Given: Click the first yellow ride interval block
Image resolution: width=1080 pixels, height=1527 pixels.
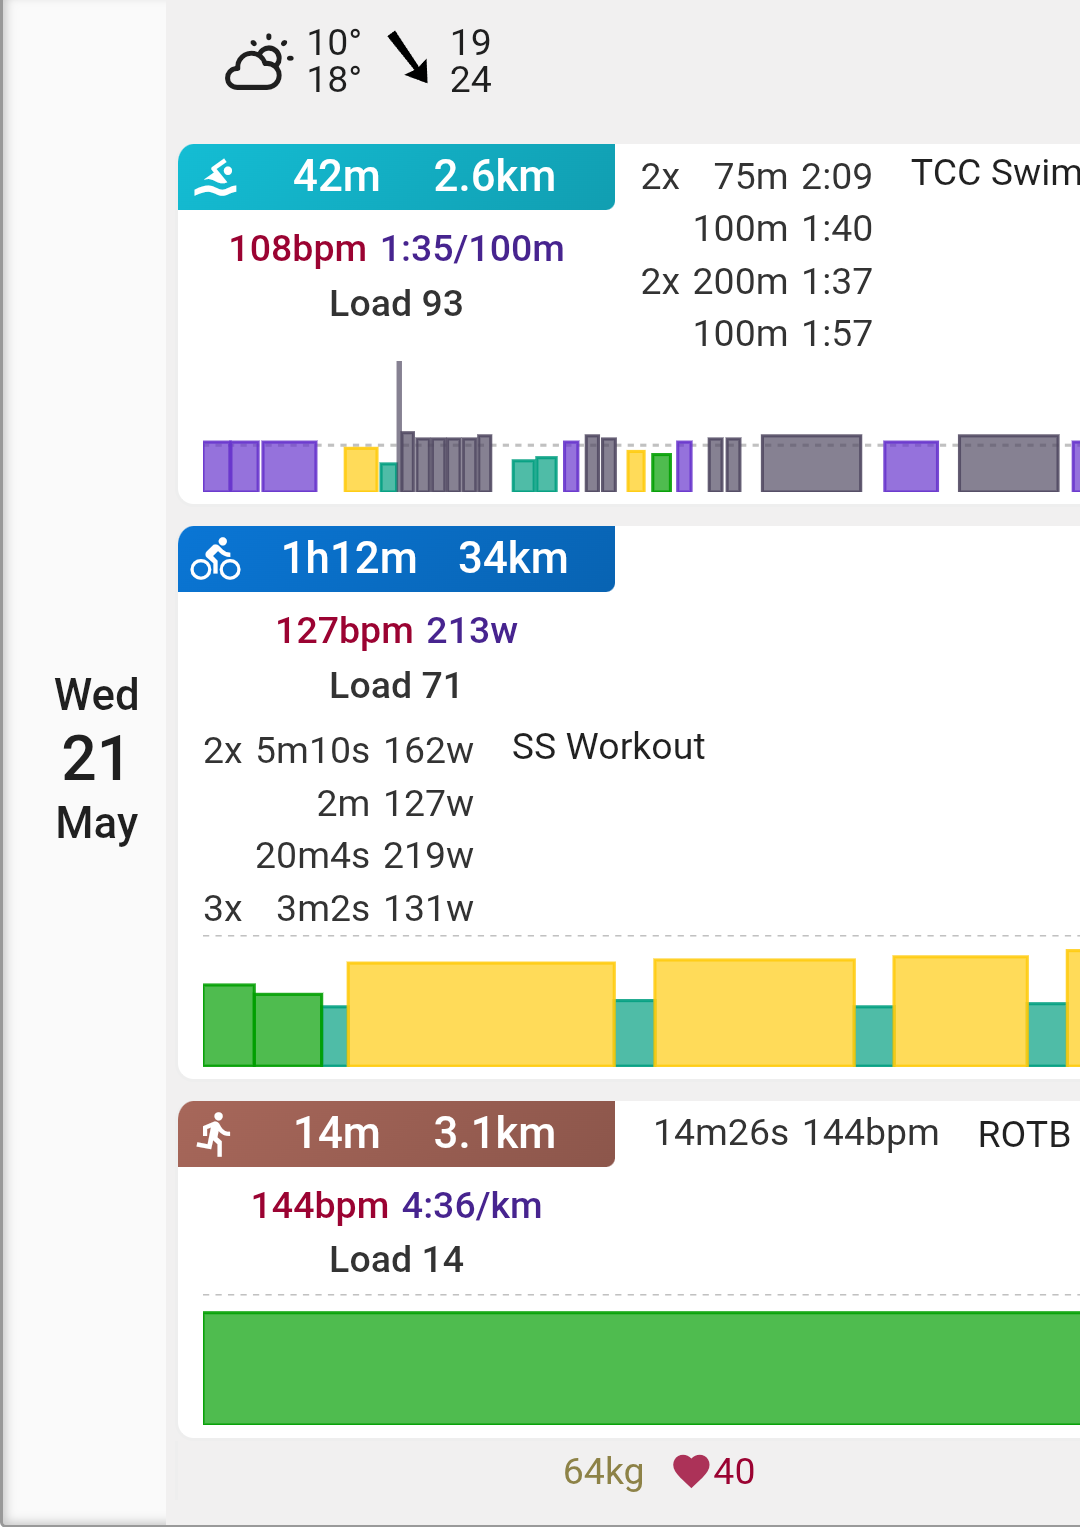Looking at the screenshot, I should (x=480, y=1014).
